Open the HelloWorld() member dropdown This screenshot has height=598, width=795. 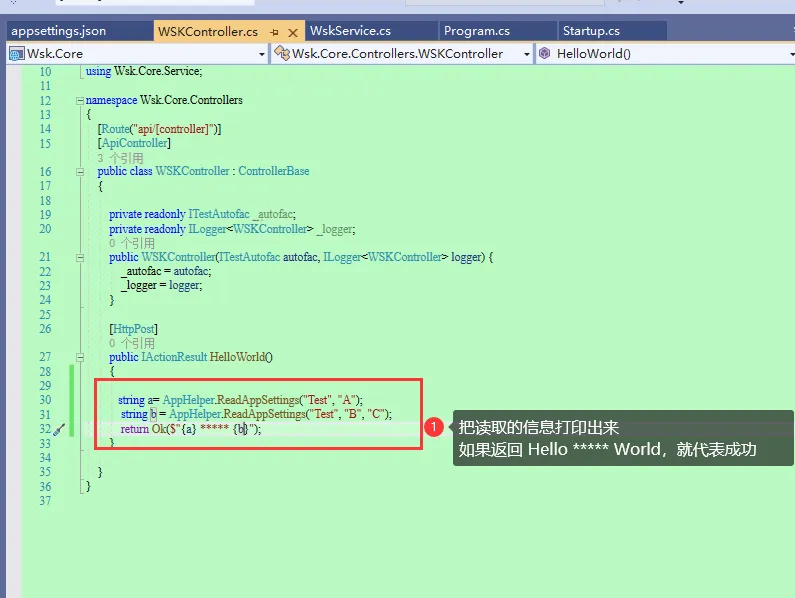[x=791, y=54]
